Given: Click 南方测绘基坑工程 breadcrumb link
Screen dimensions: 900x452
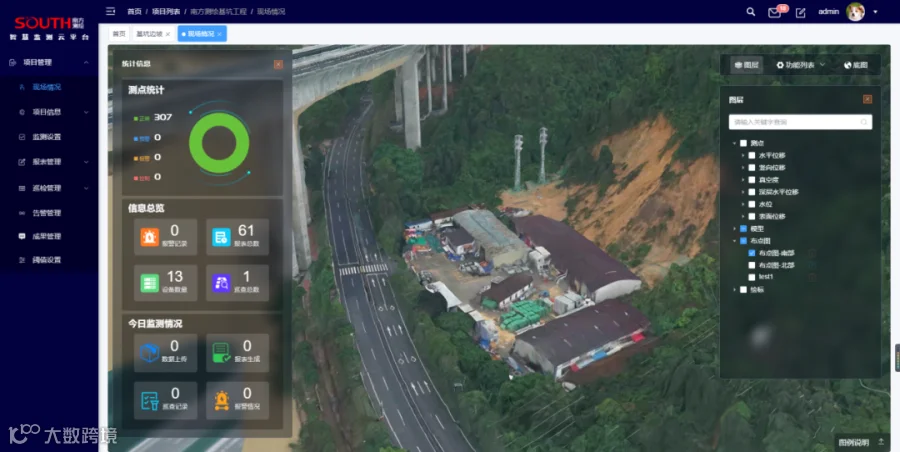Looking at the screenshot, I should (x=218, y=11).
